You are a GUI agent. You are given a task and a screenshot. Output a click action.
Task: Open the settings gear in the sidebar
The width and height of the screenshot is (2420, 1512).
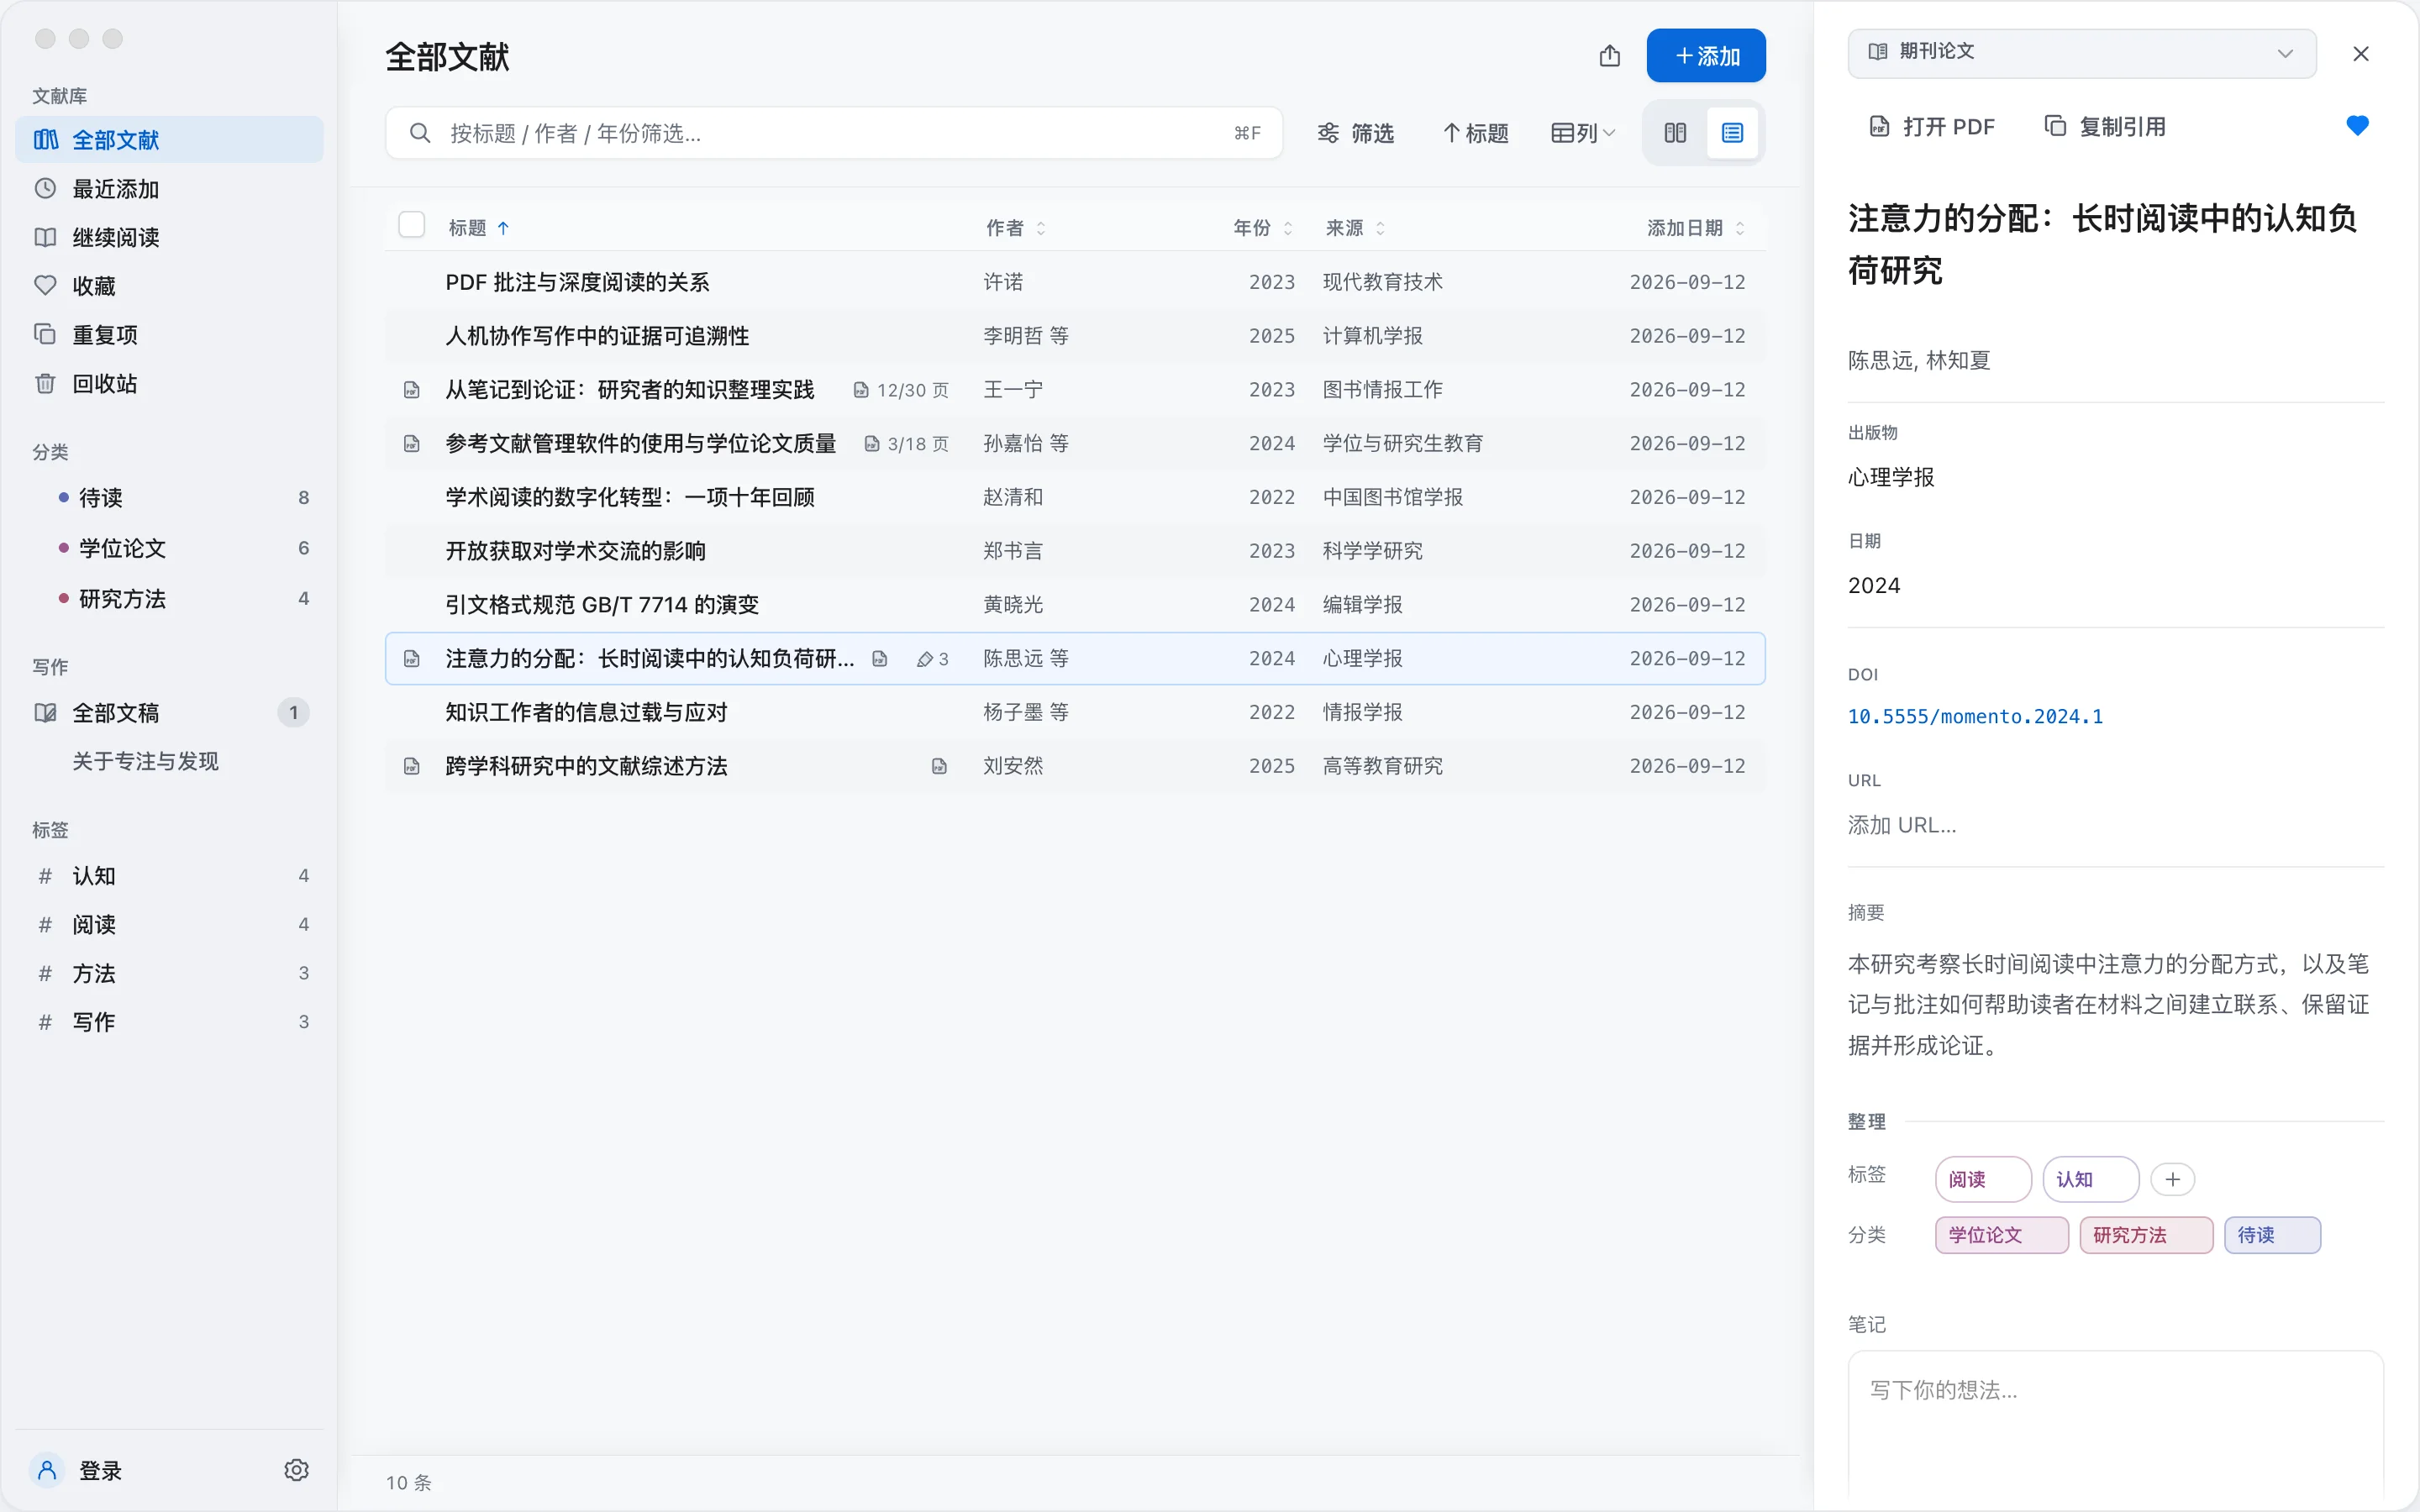click(x=296, y=1470)
